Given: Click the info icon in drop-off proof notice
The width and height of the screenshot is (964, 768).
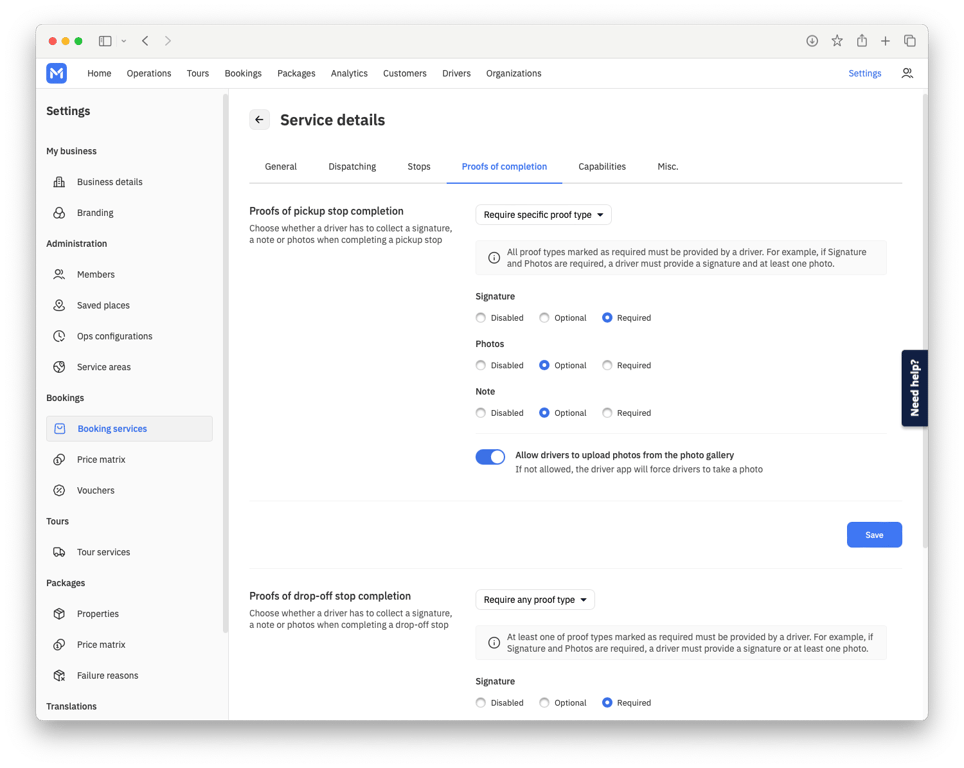Looking at the screenshot, I should (x=494, y=643).
